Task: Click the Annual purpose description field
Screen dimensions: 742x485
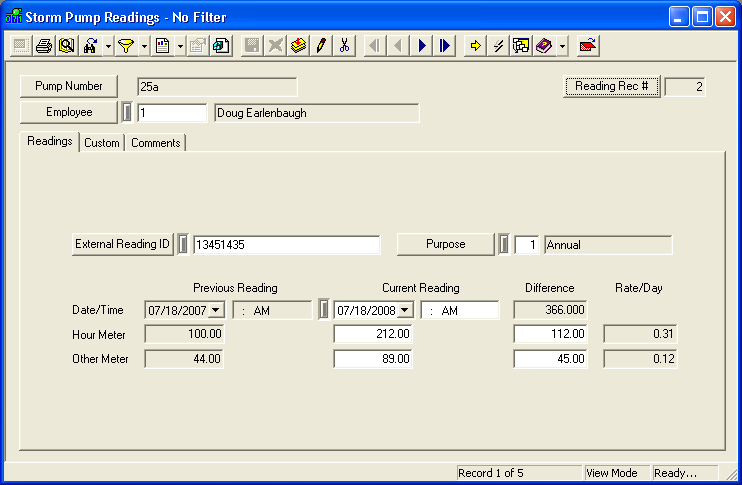Action: [608, 245]
